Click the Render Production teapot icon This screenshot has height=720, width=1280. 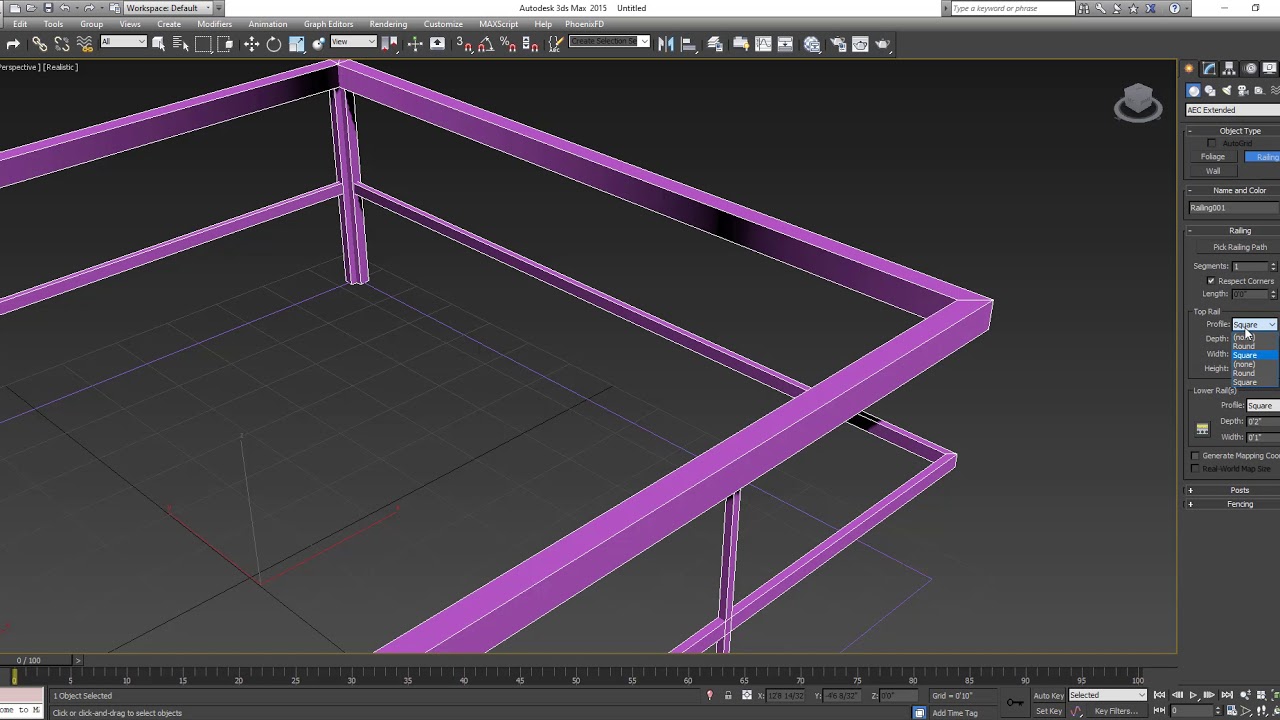883,44
